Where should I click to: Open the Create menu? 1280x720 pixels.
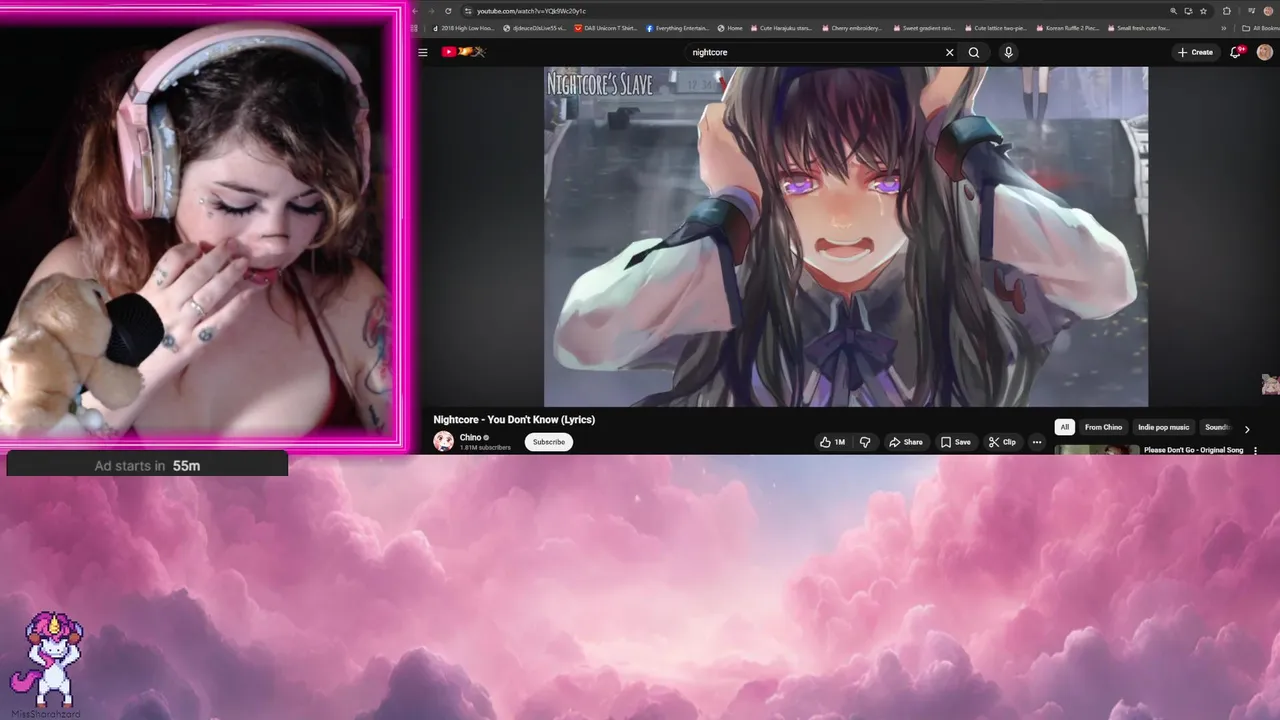coord(1195,52)
